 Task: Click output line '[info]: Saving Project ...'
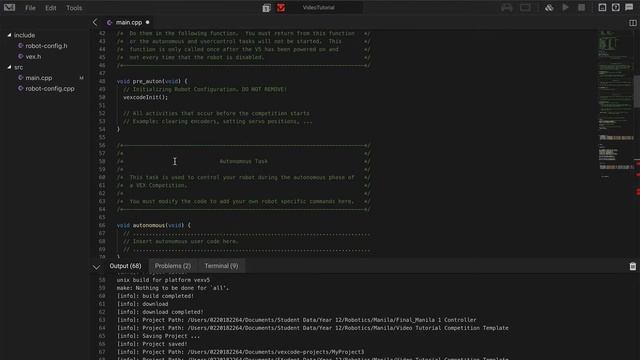158,336
